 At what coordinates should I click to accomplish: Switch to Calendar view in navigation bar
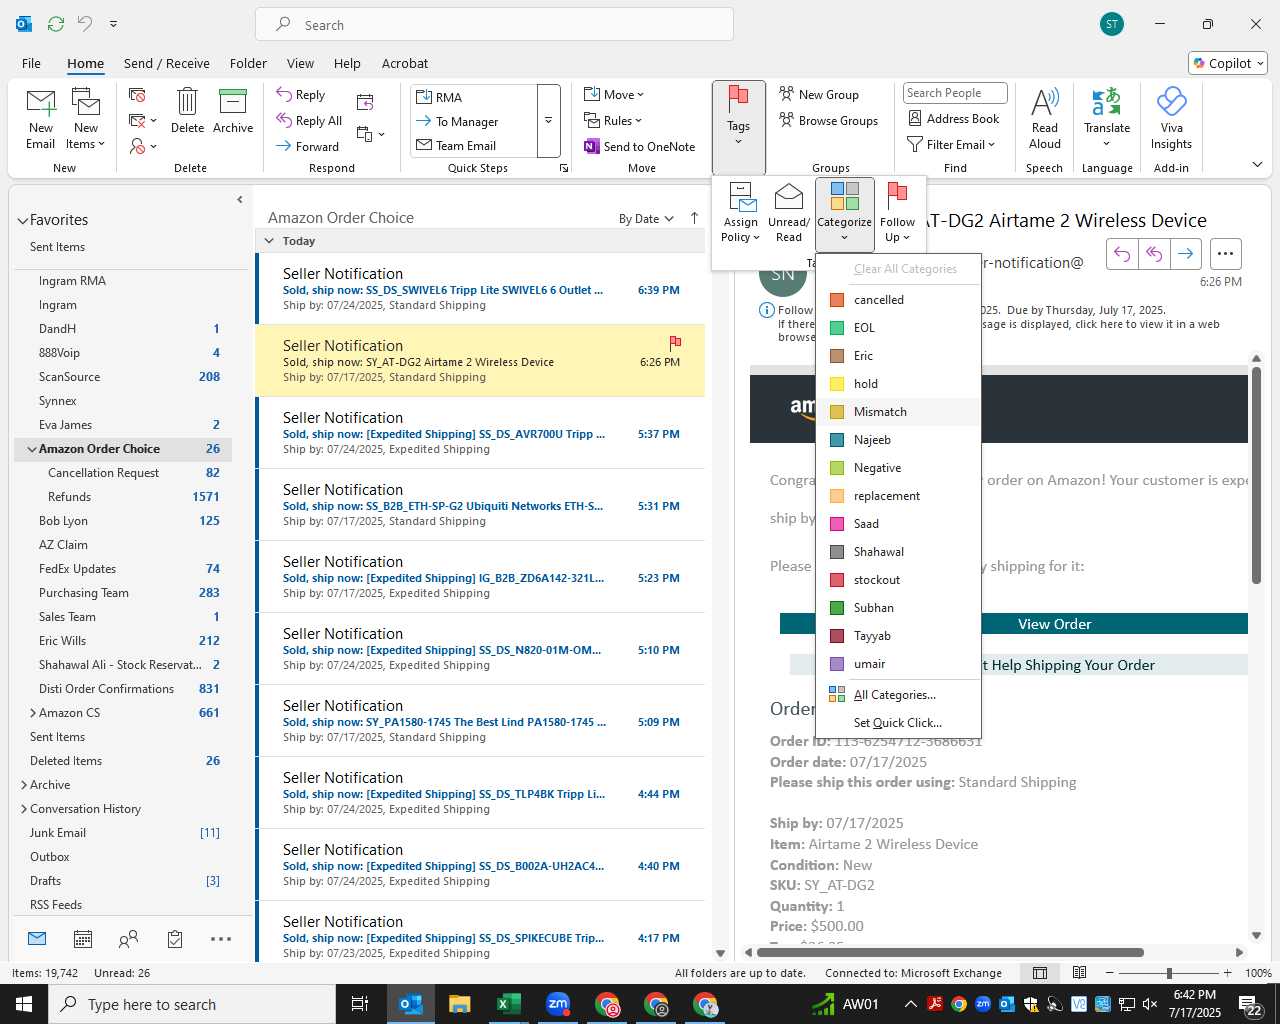point(83,939)
